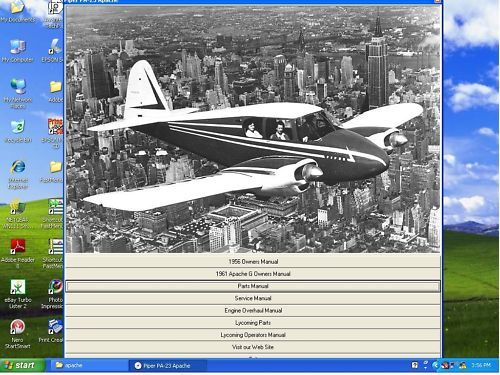This screenshot has width=500, height=375.
Task: Open the Lycoming Parts button
Action: coord(253,323)
